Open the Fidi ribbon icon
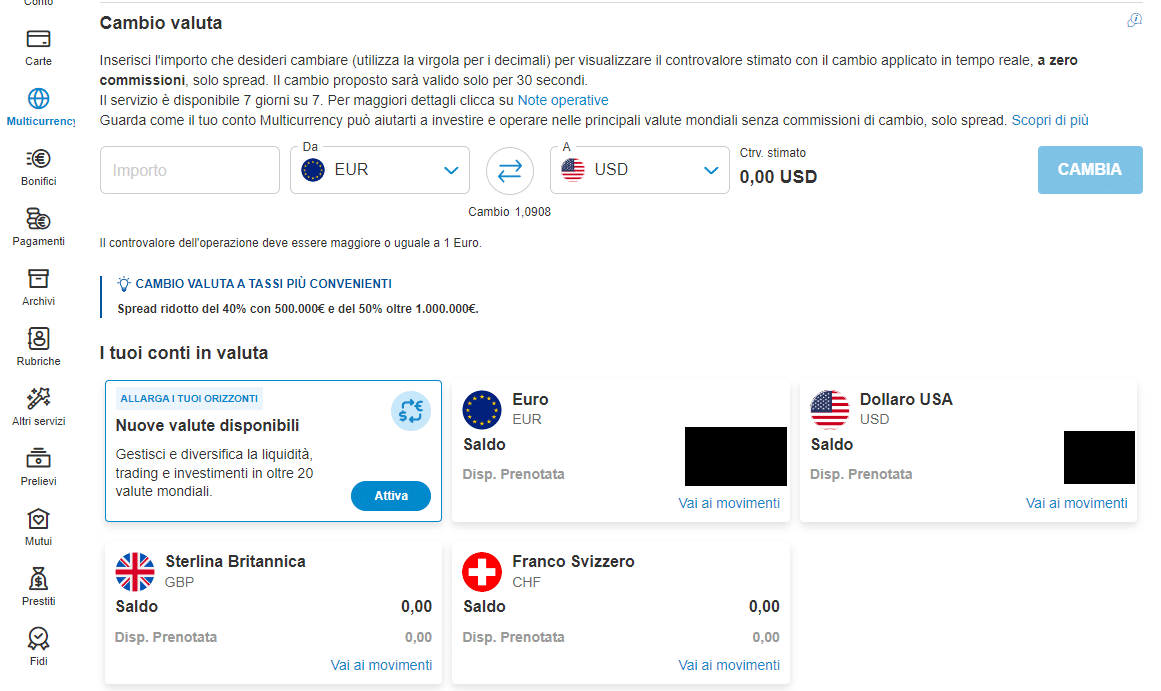Image resolution: width=1161 pixels, height=691 pixels. click(39, 638)
